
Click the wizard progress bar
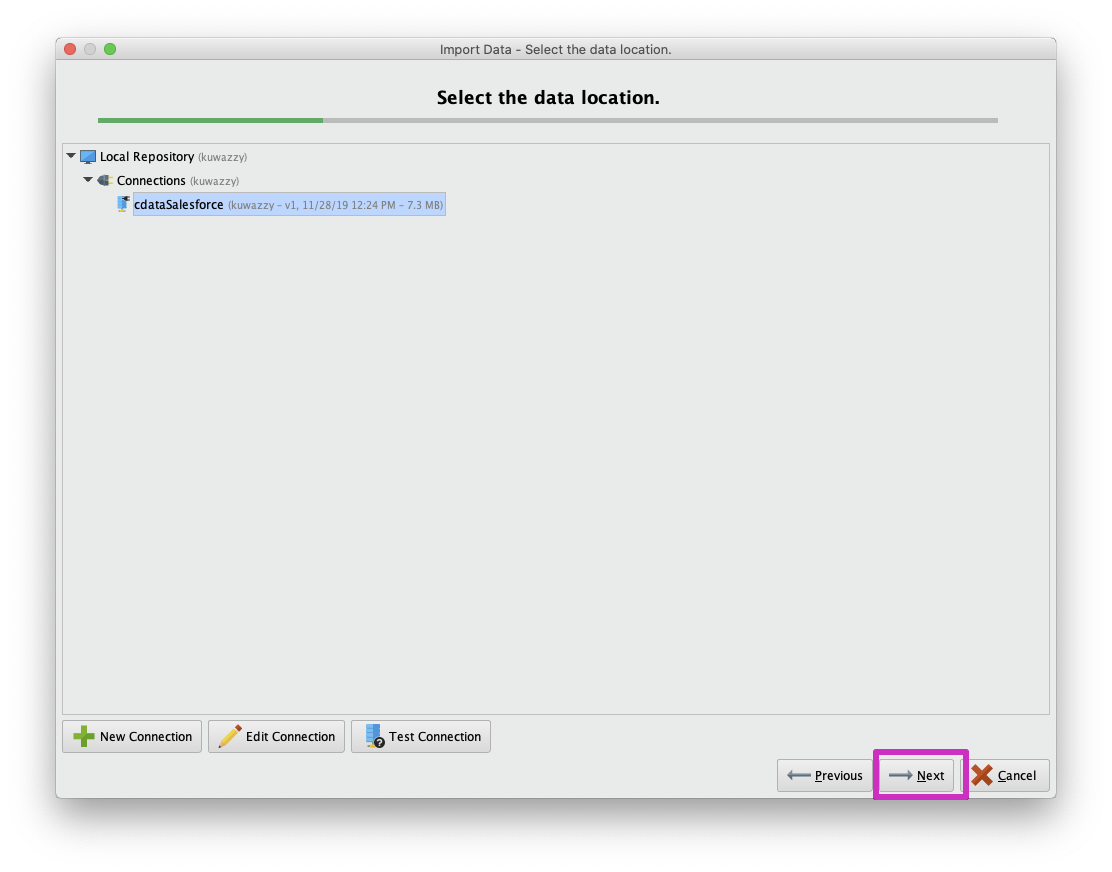(x=547, y=121)
